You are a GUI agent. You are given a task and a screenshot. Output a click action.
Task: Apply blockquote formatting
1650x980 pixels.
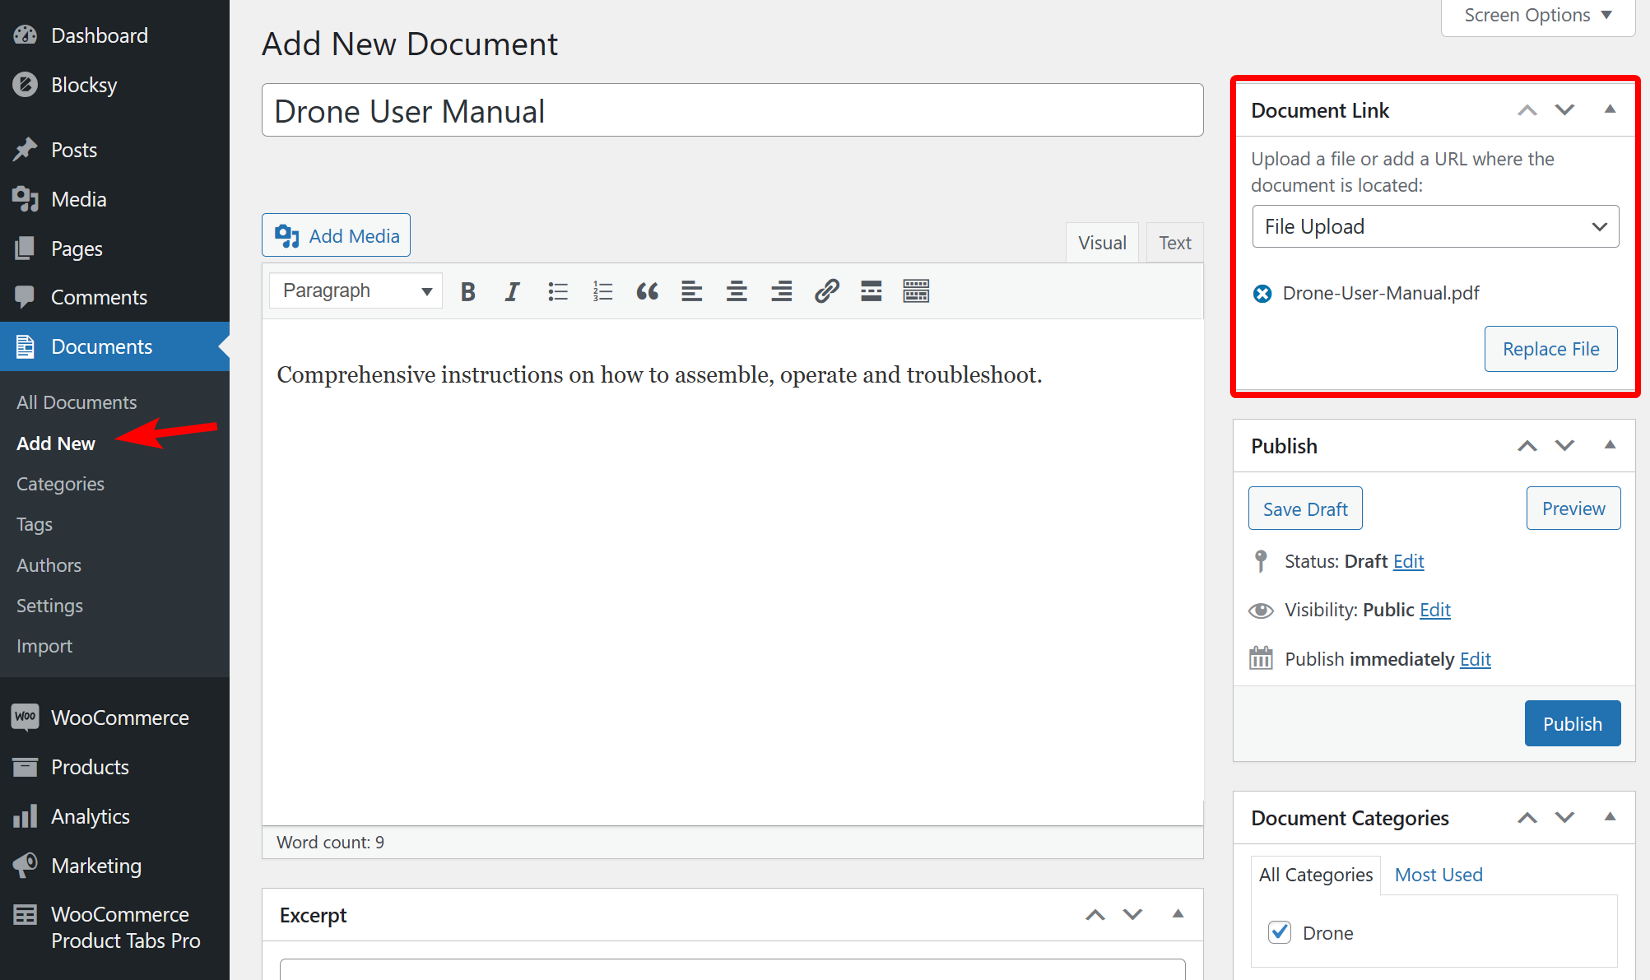click(x=647, y=291)
